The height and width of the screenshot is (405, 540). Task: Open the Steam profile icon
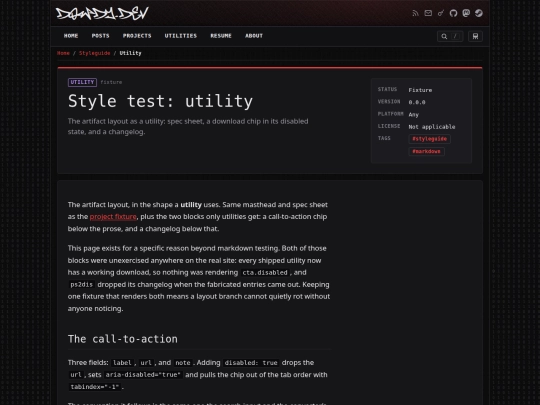(x=479, y=13)
